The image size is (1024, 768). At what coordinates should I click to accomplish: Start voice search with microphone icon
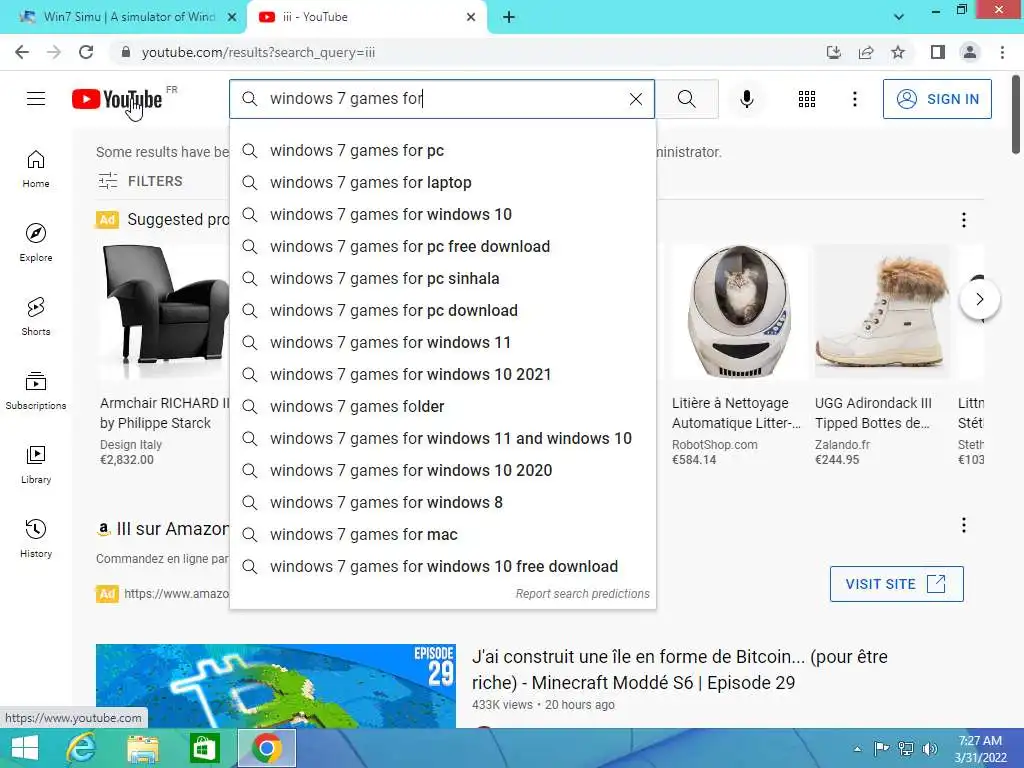click(747, 99)
